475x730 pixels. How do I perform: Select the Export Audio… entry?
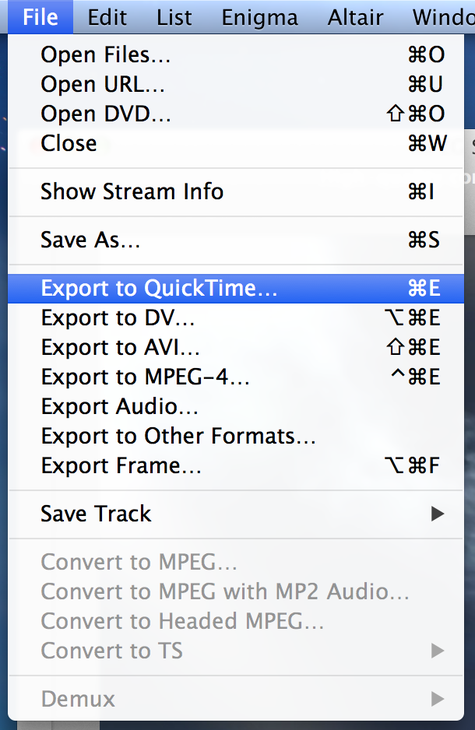(x=236, y=406)
